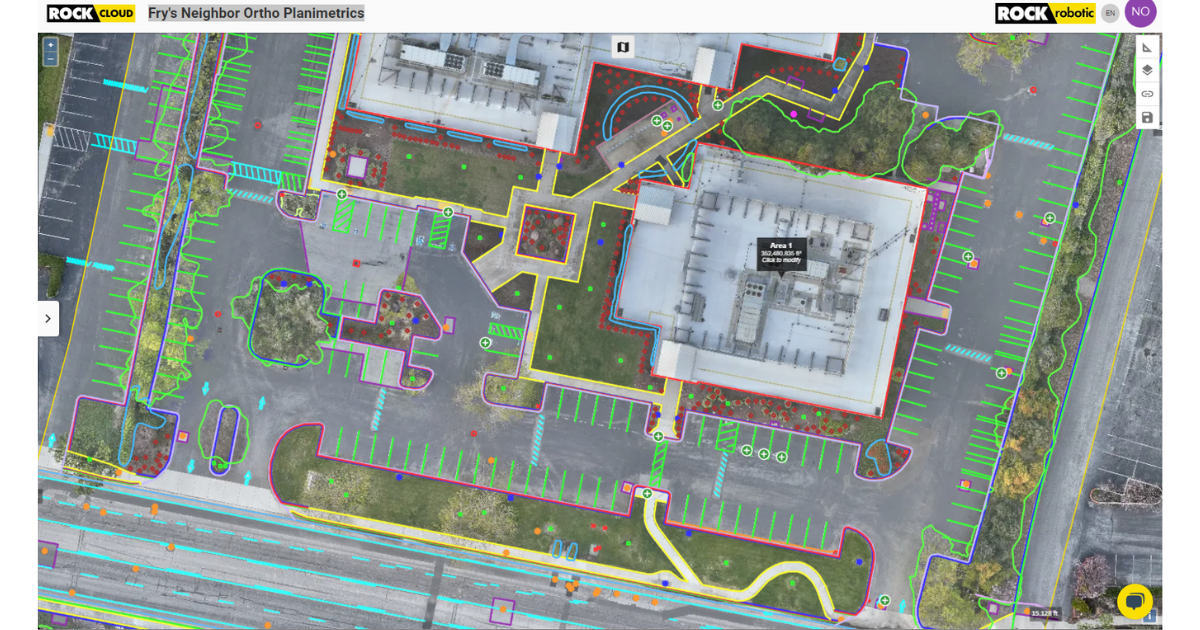Open the NO user avatar menu

(x=1140, y=12)
